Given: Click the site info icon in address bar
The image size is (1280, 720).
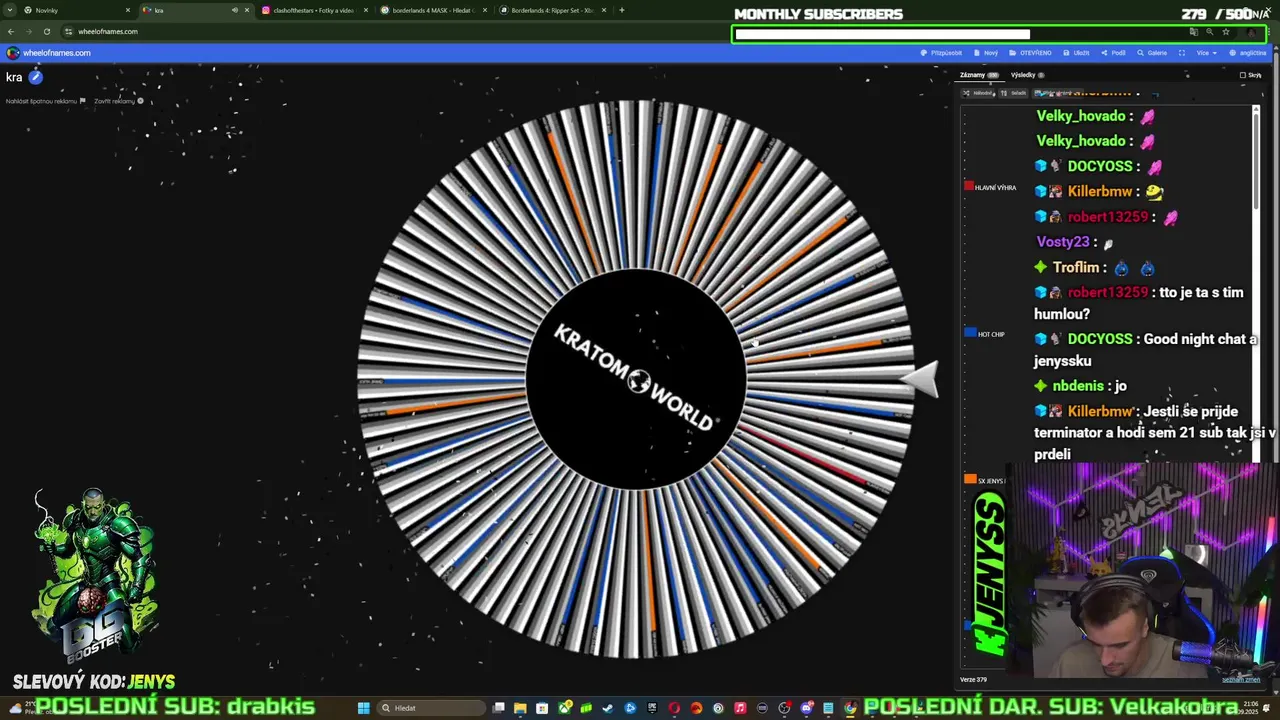Looking at the screenshot, I should click(x=68, y=31).
